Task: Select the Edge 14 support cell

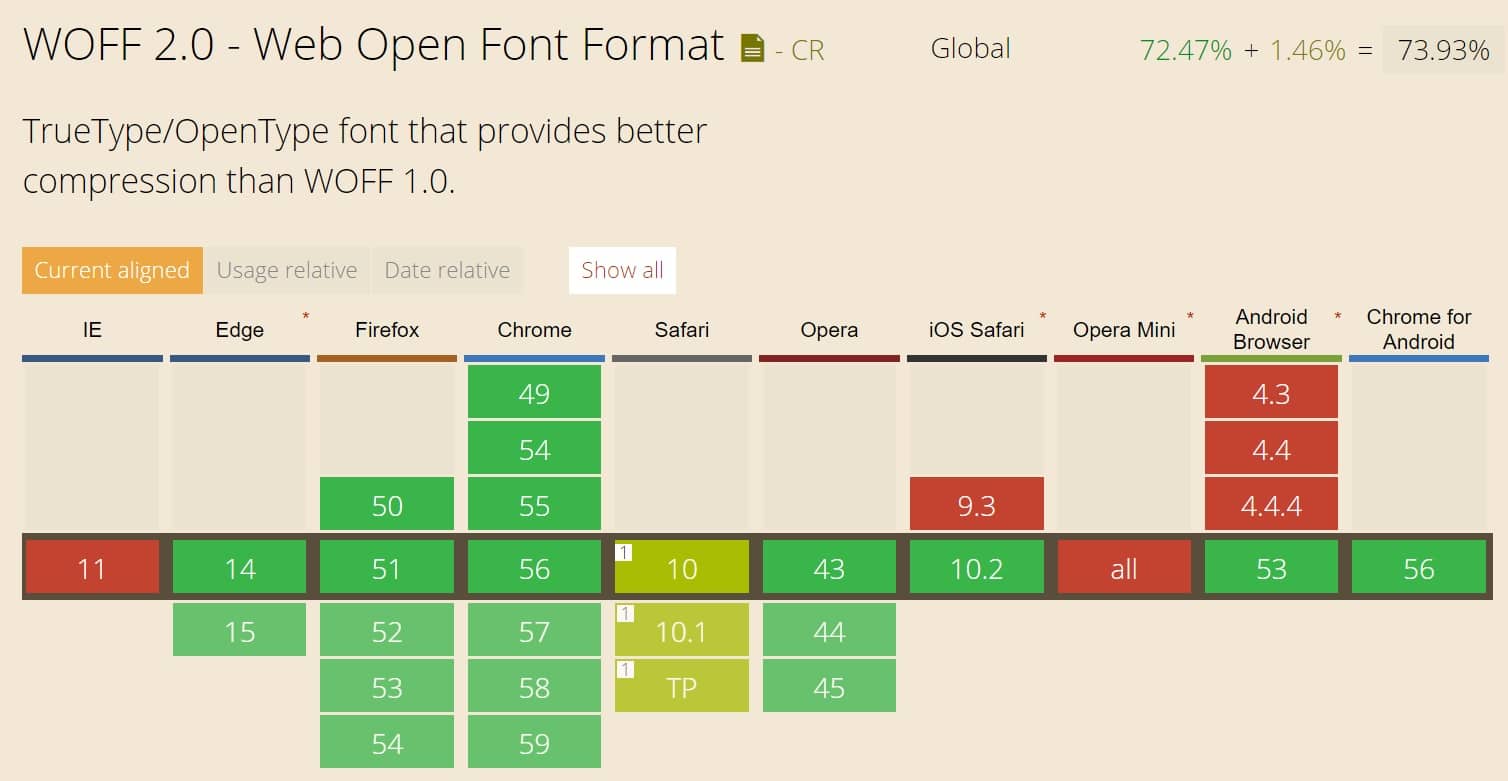Action: tap(239, 568)
